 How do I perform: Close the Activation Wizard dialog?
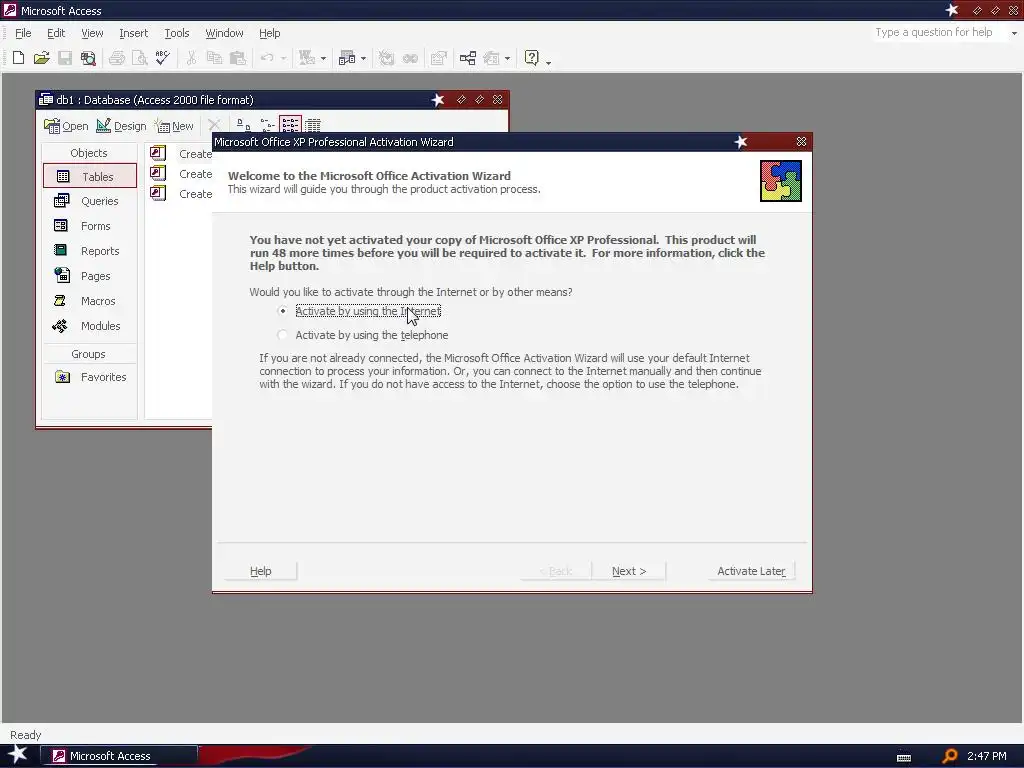(801, 142)
